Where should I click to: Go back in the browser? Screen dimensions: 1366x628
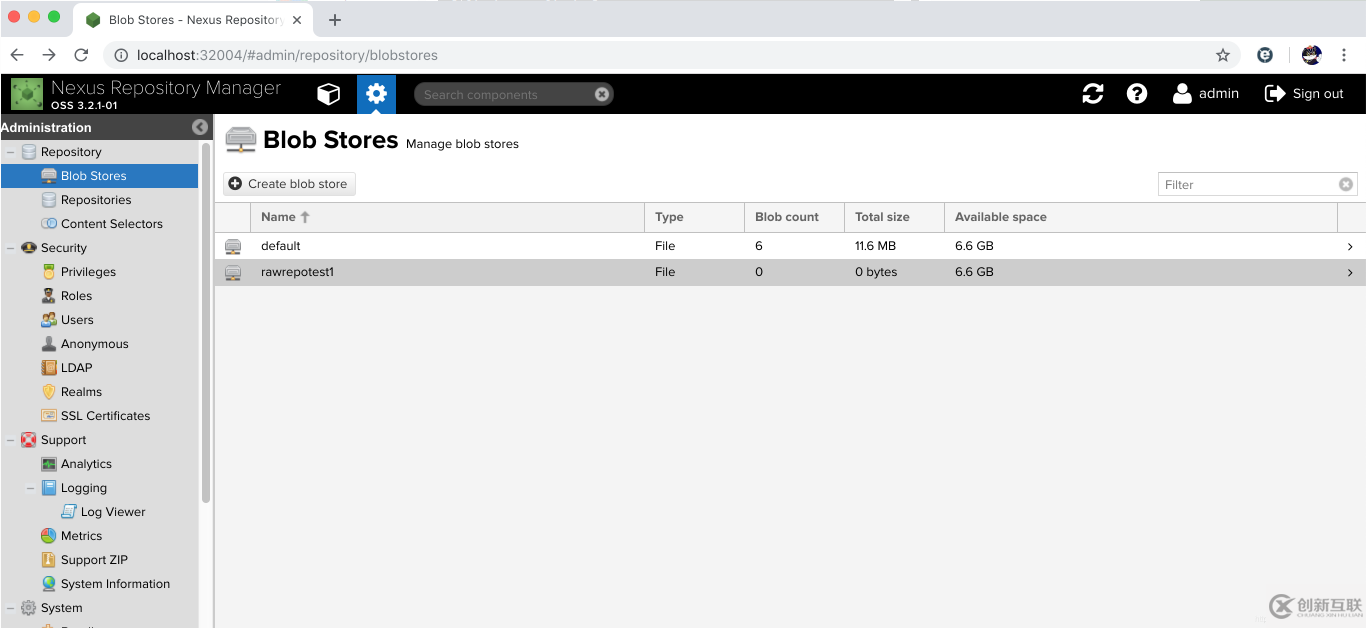coord(17,55)
